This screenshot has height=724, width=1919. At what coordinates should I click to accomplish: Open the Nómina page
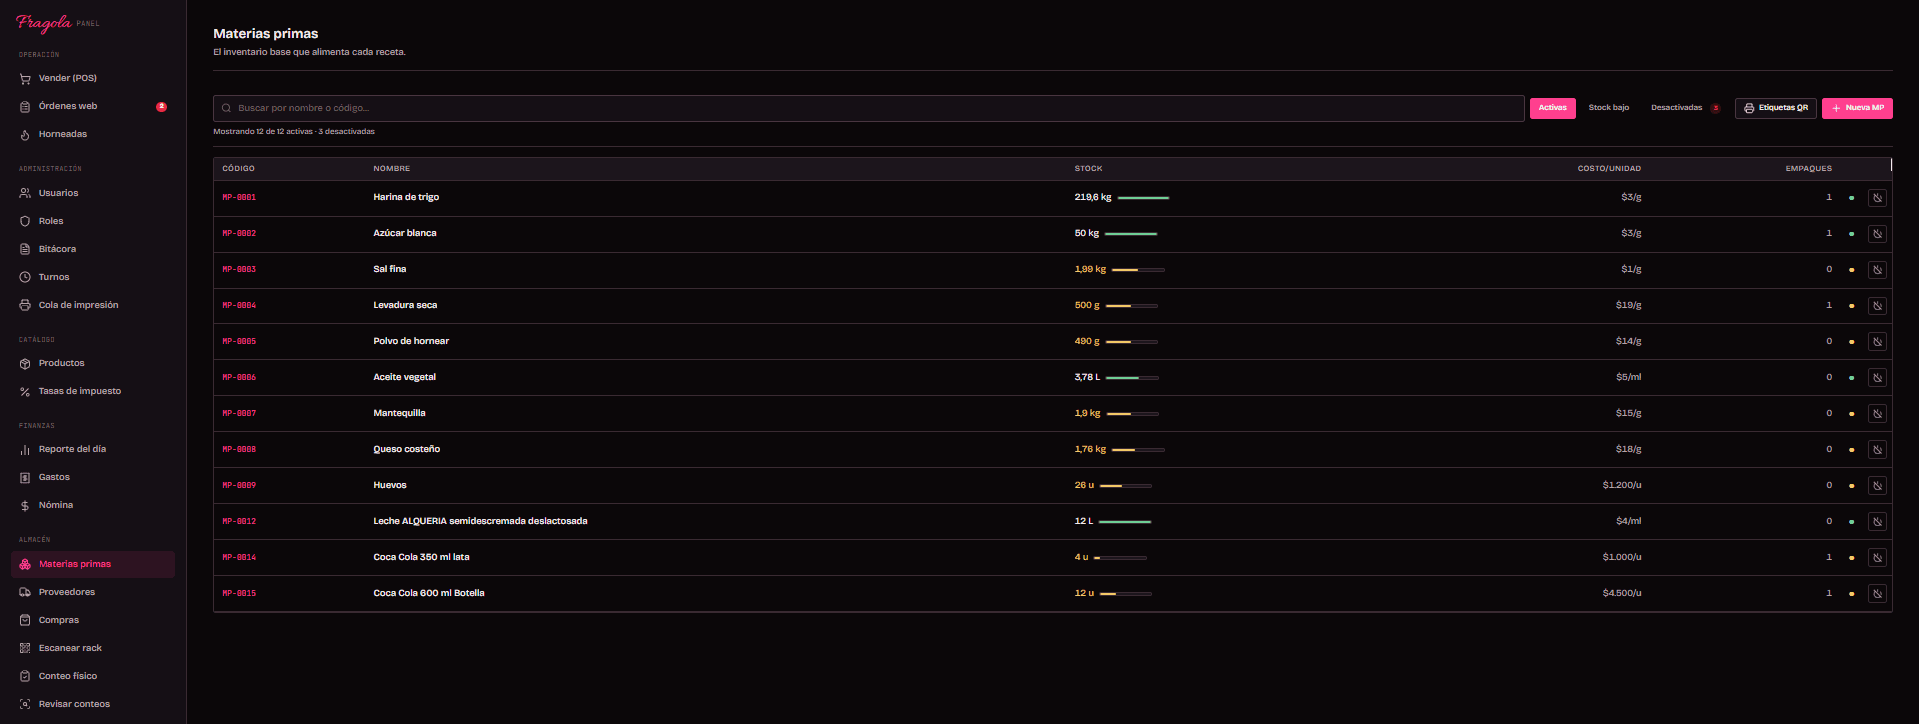pos(92,505)
